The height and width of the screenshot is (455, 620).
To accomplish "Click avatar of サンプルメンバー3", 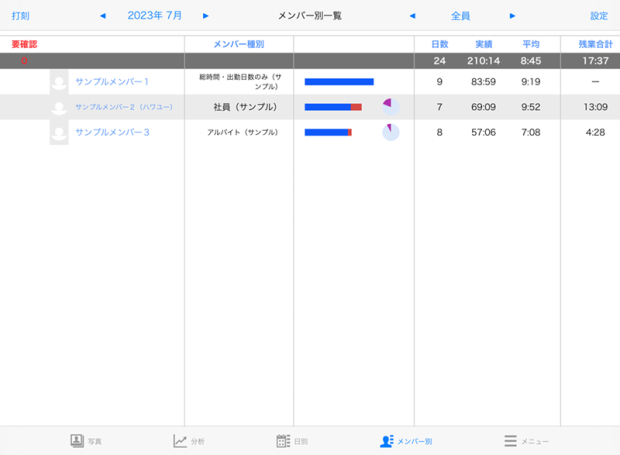I will (x=59, y=132).
